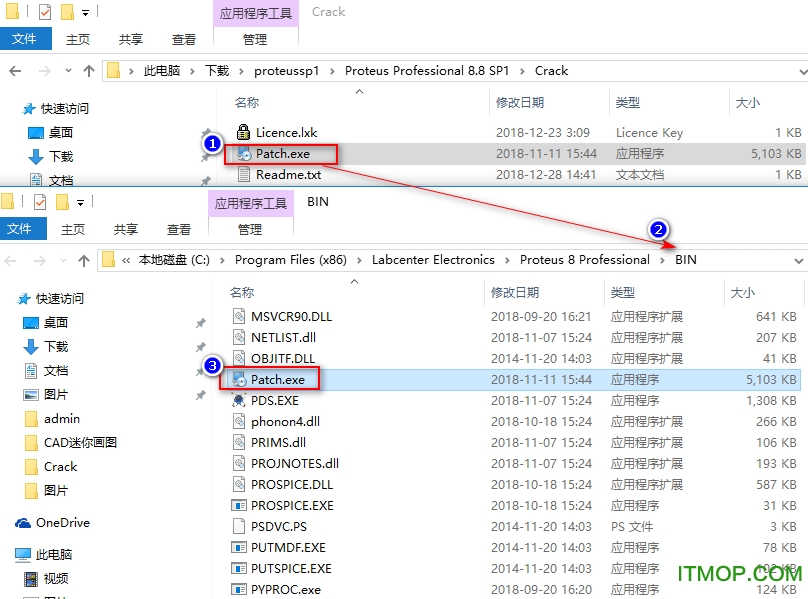Open the 文件 menu
808x599 pixels.
pyautogui.click(x=27, y=38)
